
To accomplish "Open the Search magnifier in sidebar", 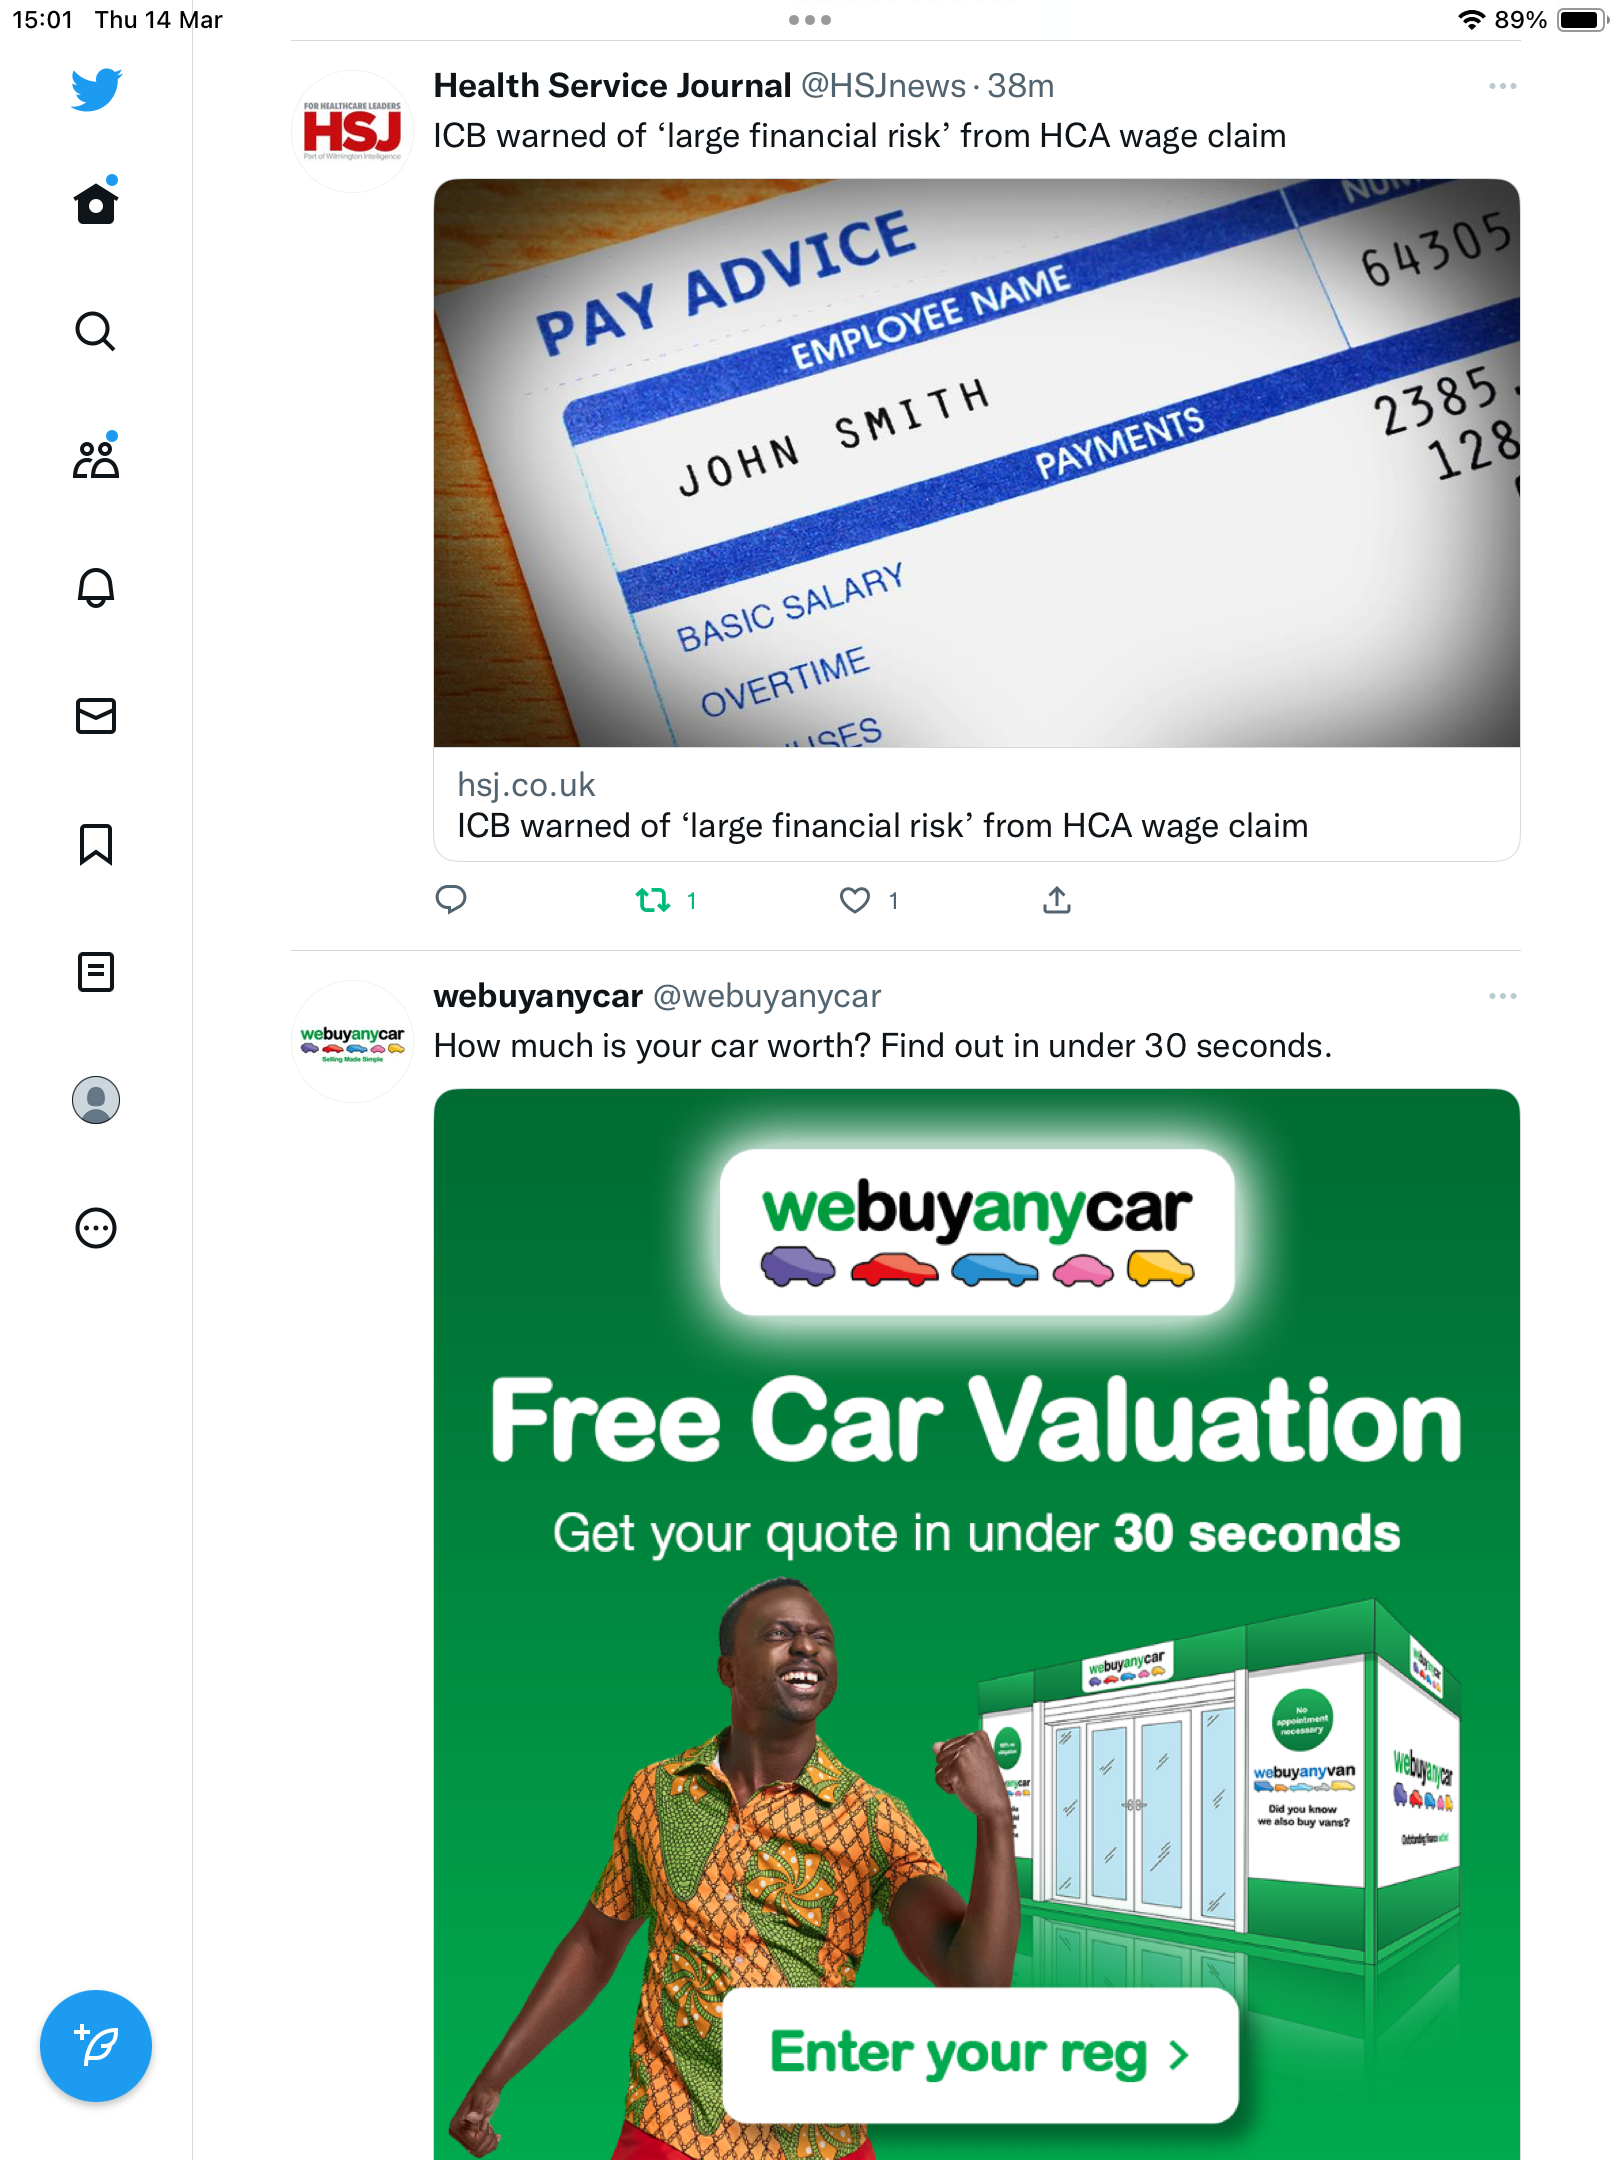I will point(96,331).
